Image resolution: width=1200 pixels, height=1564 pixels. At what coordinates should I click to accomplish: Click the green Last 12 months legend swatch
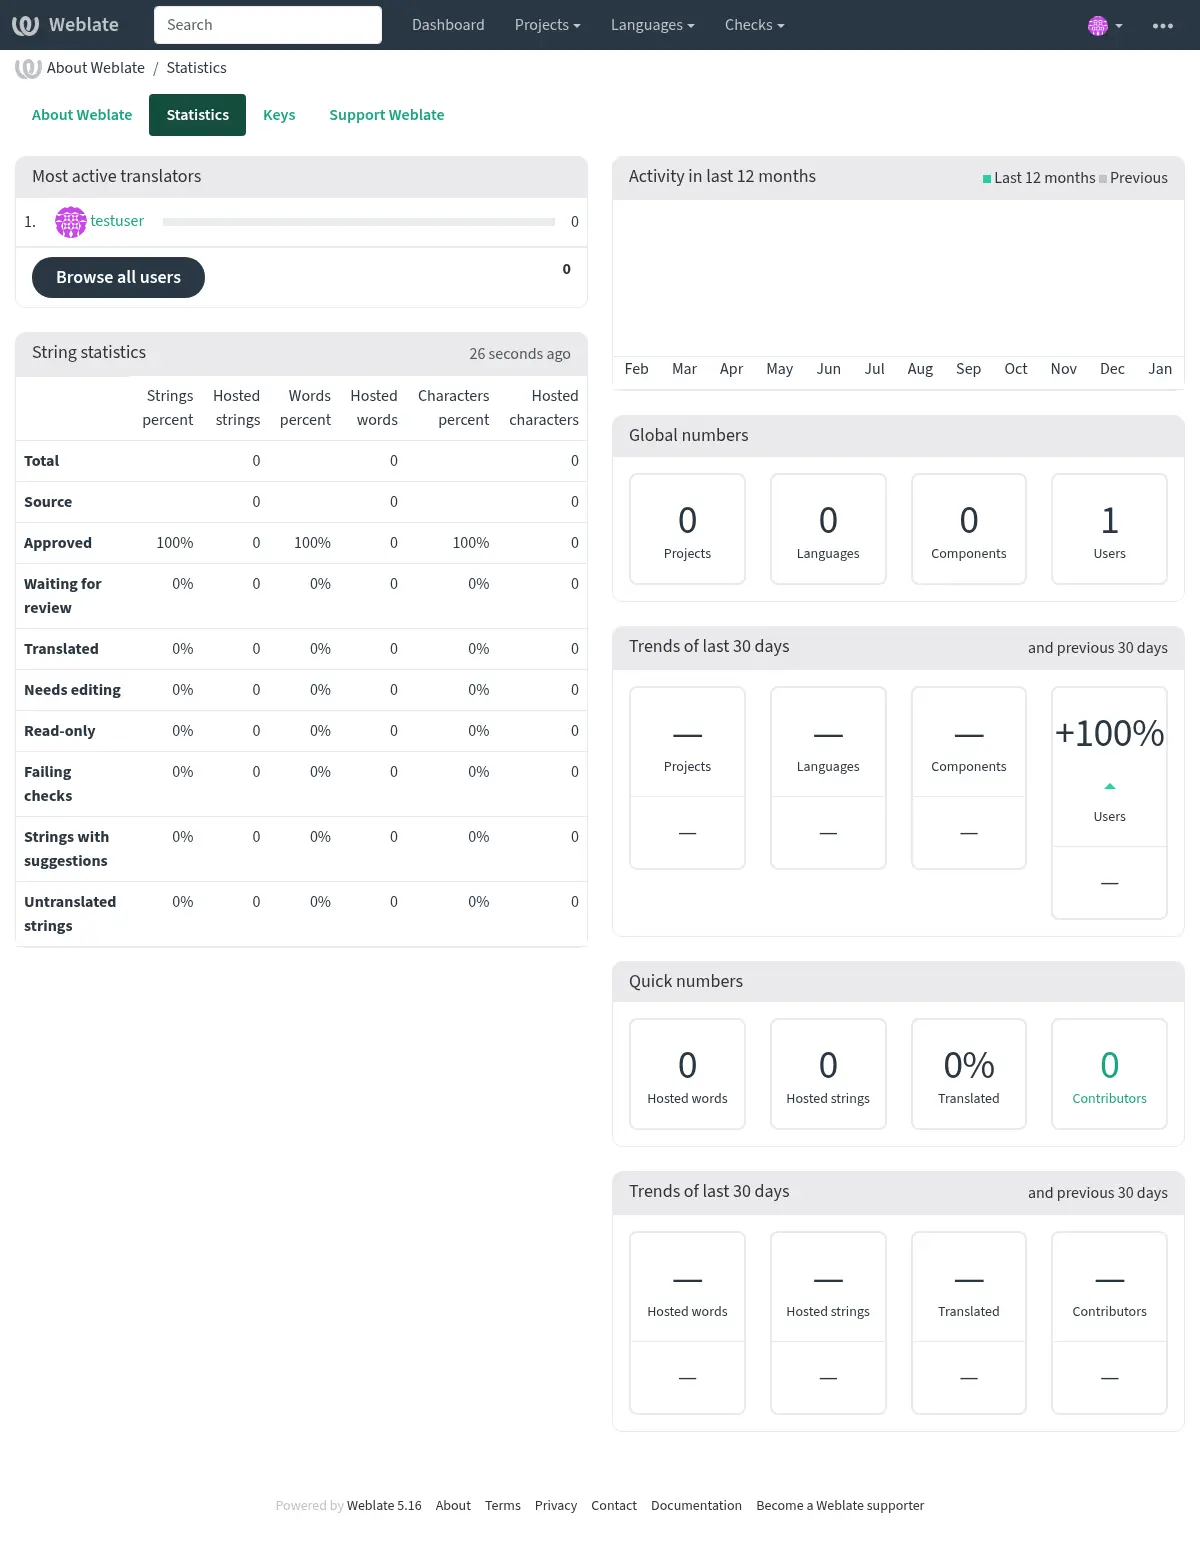pos(987,179)
